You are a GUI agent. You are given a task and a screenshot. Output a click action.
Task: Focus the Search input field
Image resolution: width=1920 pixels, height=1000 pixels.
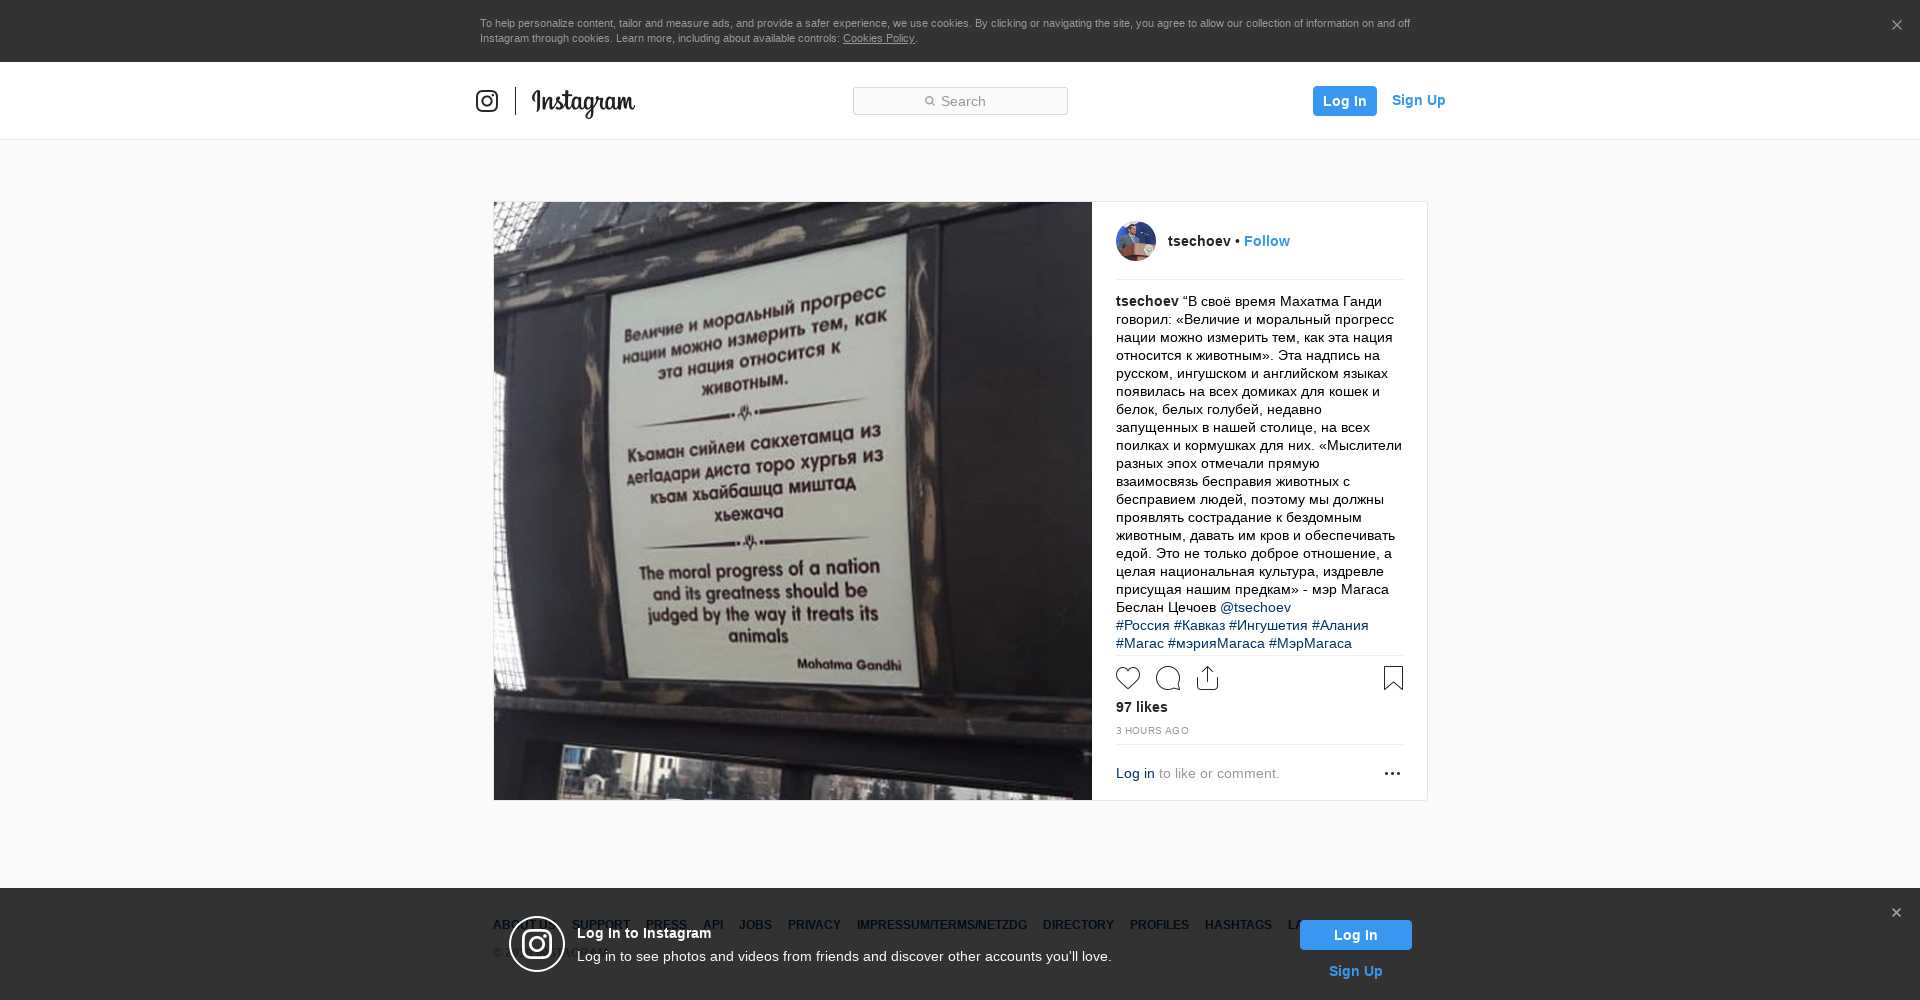[960, 101]
